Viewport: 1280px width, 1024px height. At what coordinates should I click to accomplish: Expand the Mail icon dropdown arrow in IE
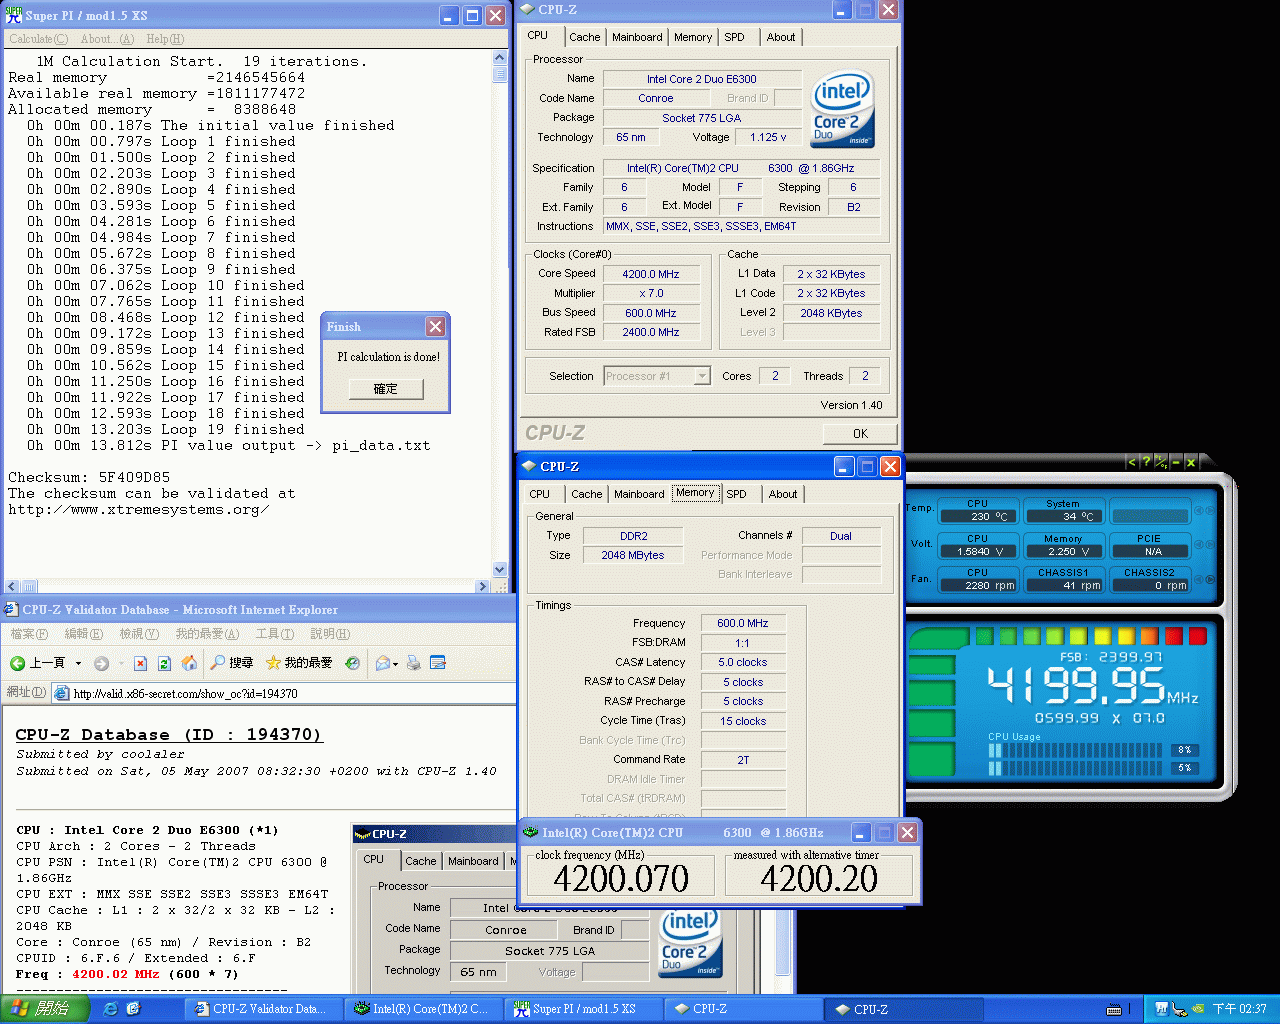[396, 664]
